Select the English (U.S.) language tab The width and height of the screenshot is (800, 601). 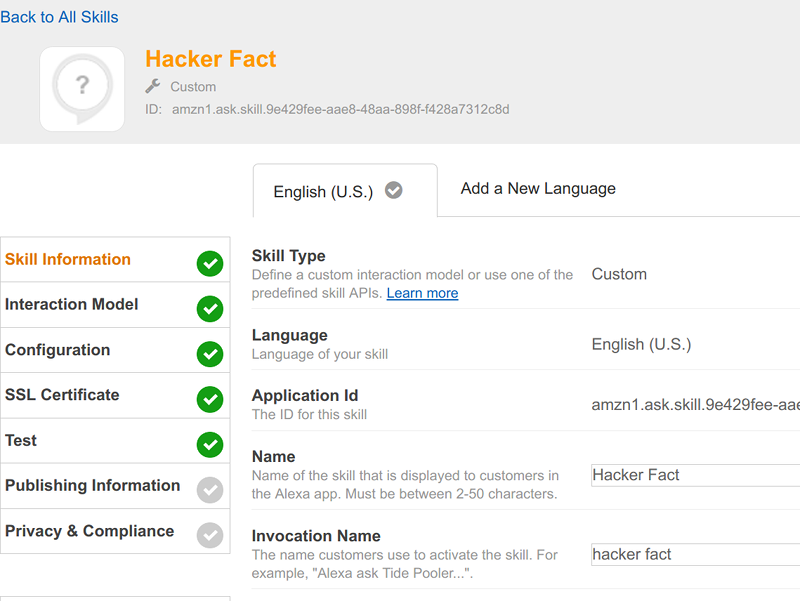tap(323, 192)
